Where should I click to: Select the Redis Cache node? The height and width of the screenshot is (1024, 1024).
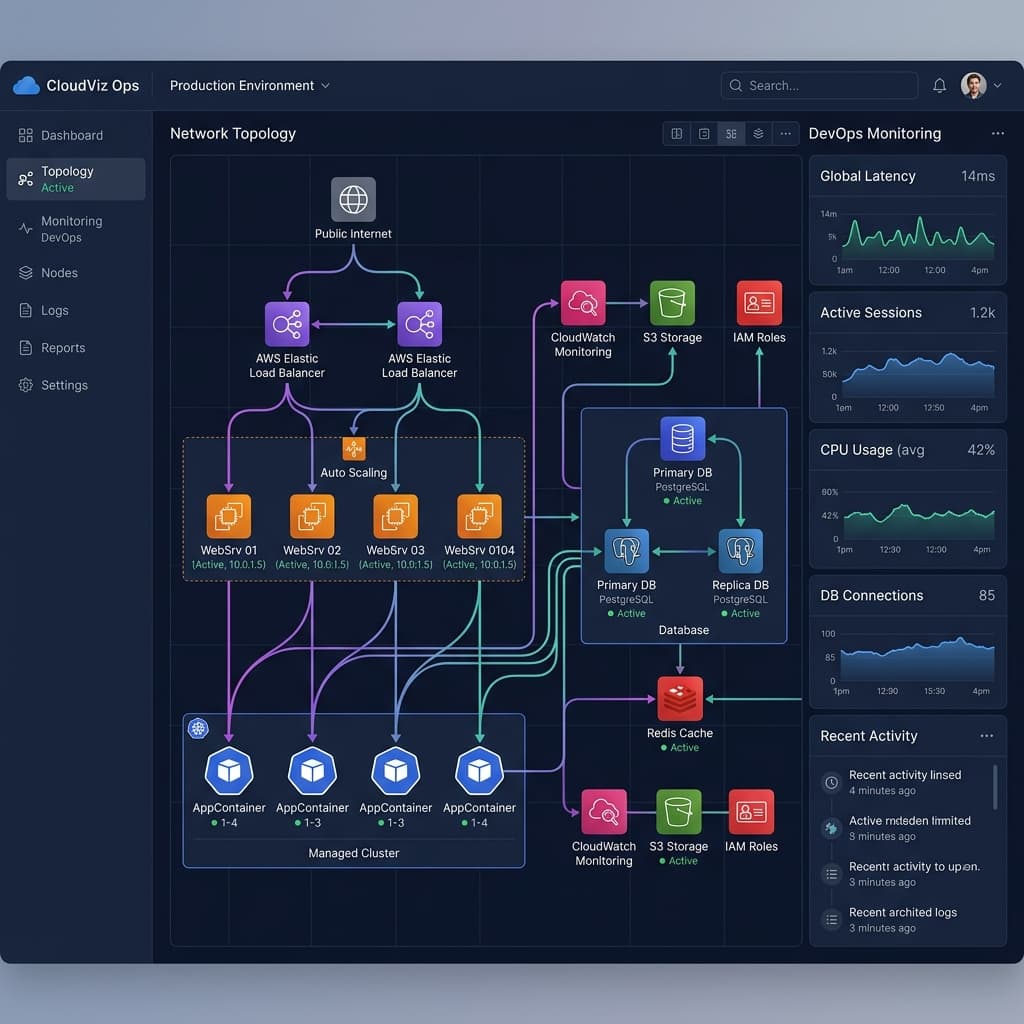(x=680, y=699)
